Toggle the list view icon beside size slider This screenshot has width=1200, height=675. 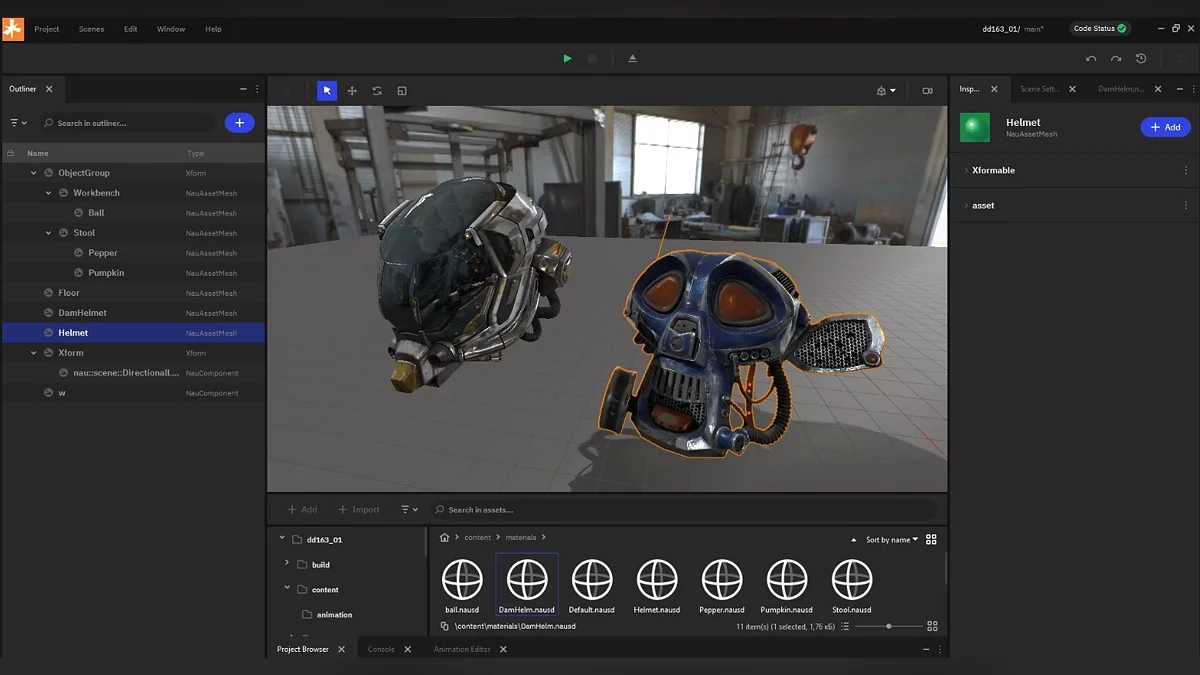(x=845, y=626)
